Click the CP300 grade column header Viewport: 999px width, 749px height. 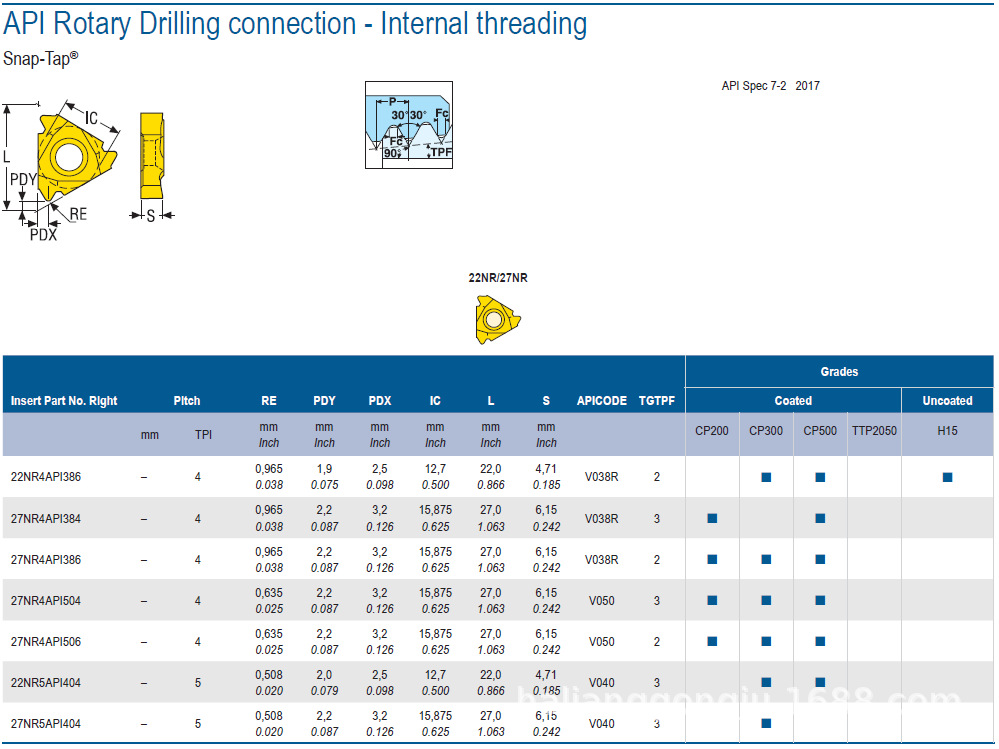pos(766,431)
